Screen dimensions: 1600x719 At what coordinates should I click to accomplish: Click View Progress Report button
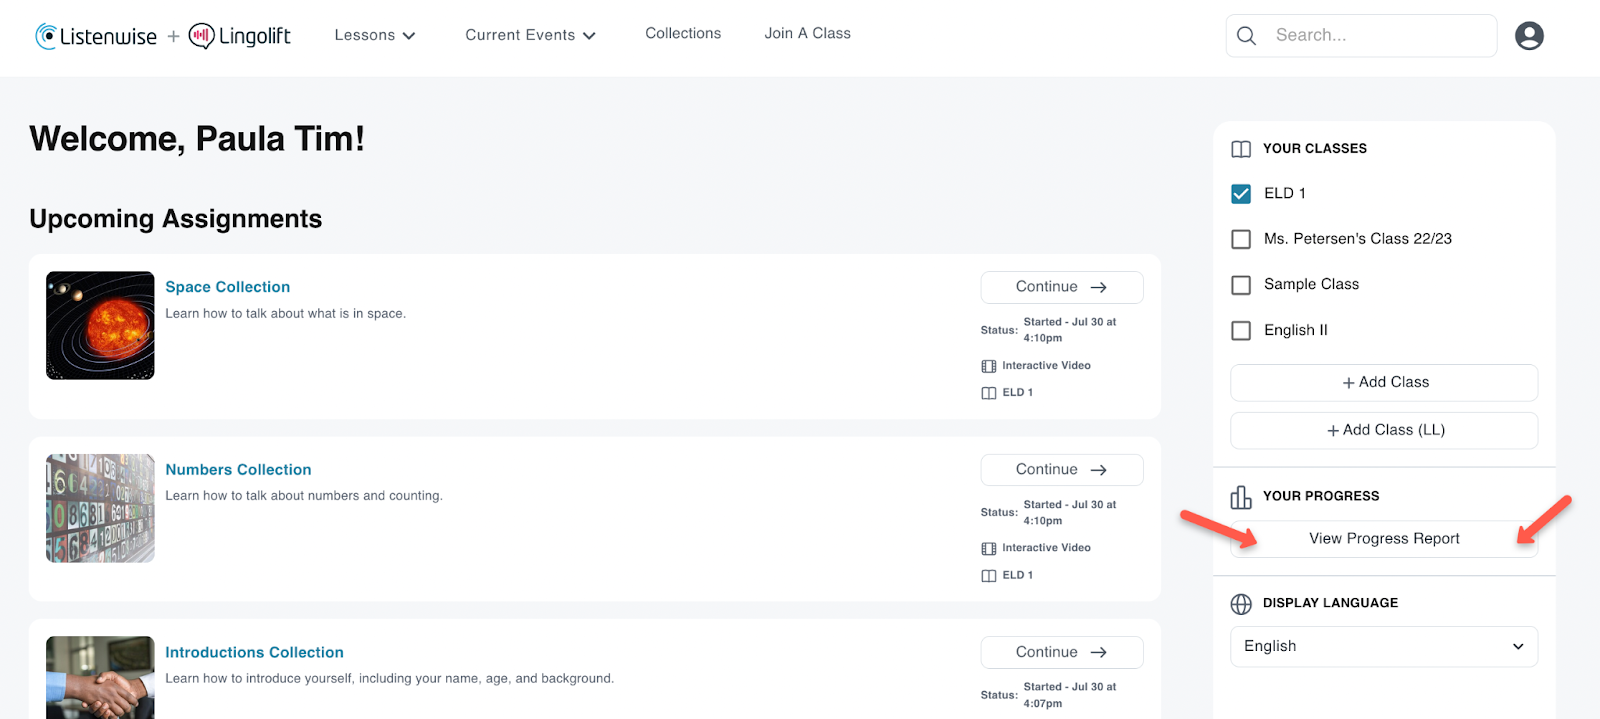pos(1384,538)
